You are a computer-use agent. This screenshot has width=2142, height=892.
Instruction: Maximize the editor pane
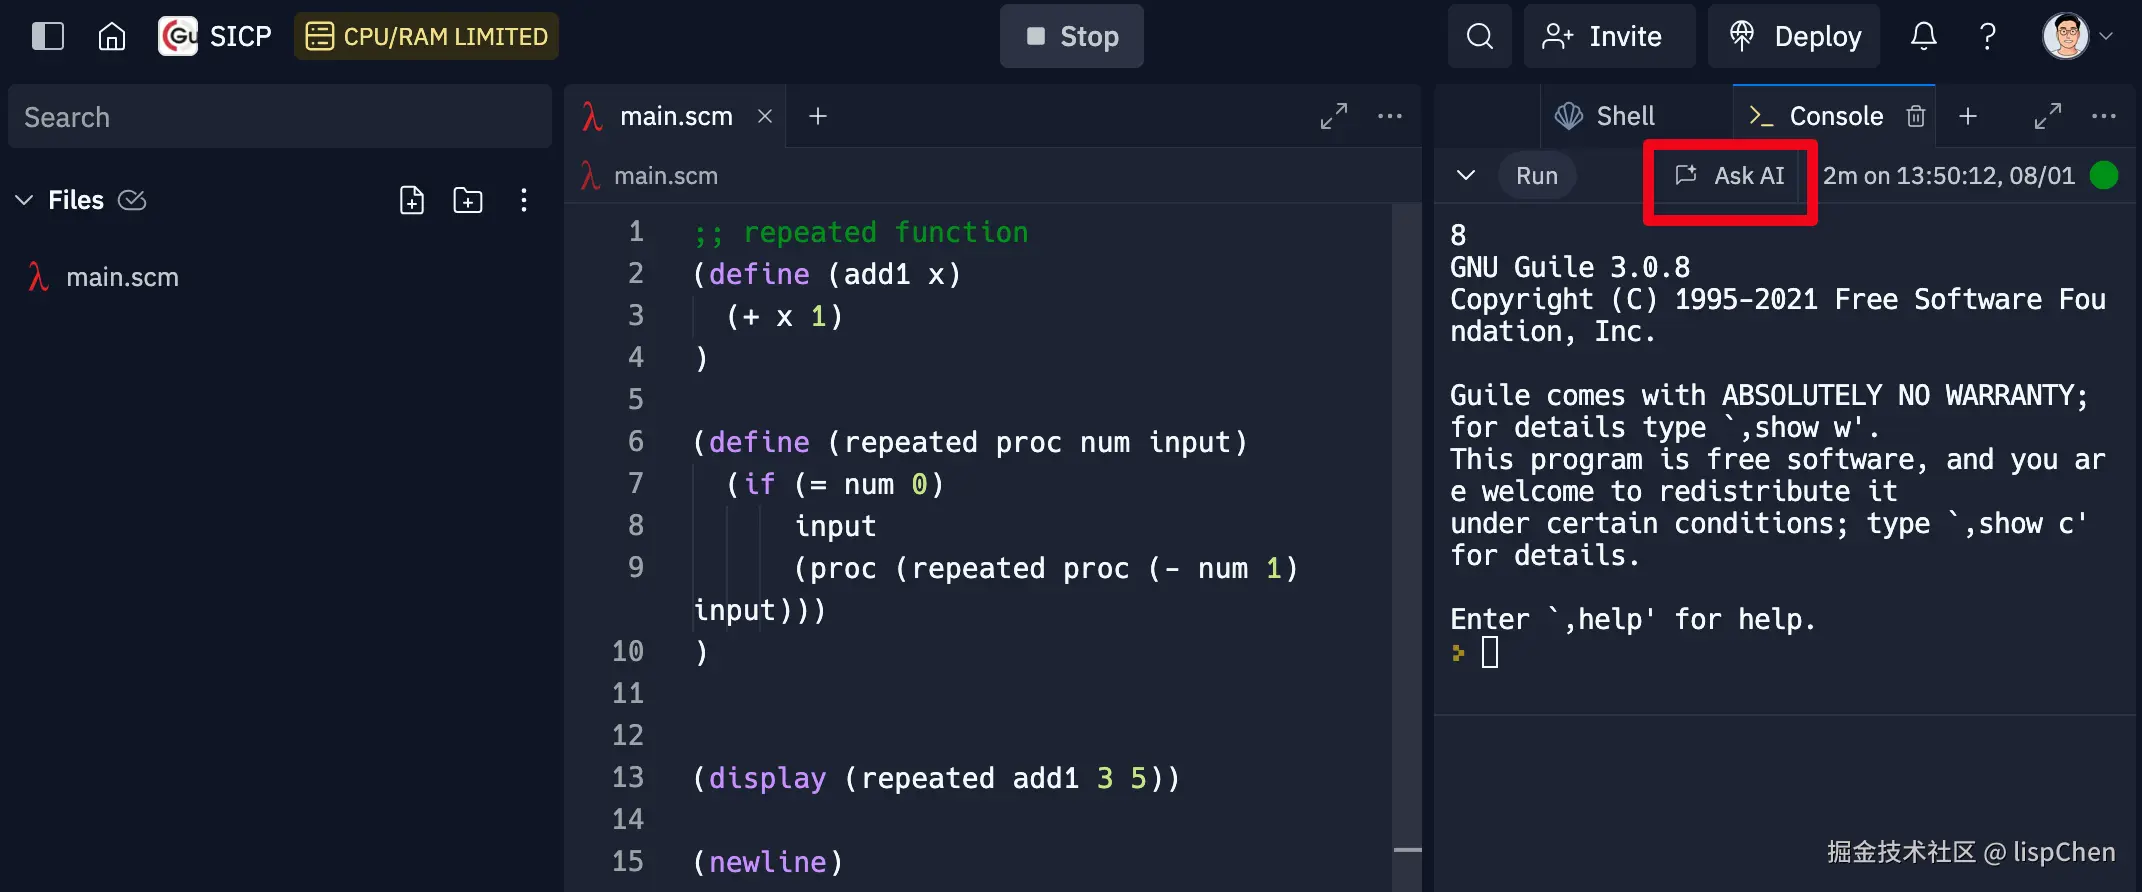(x=1333, y=117)
